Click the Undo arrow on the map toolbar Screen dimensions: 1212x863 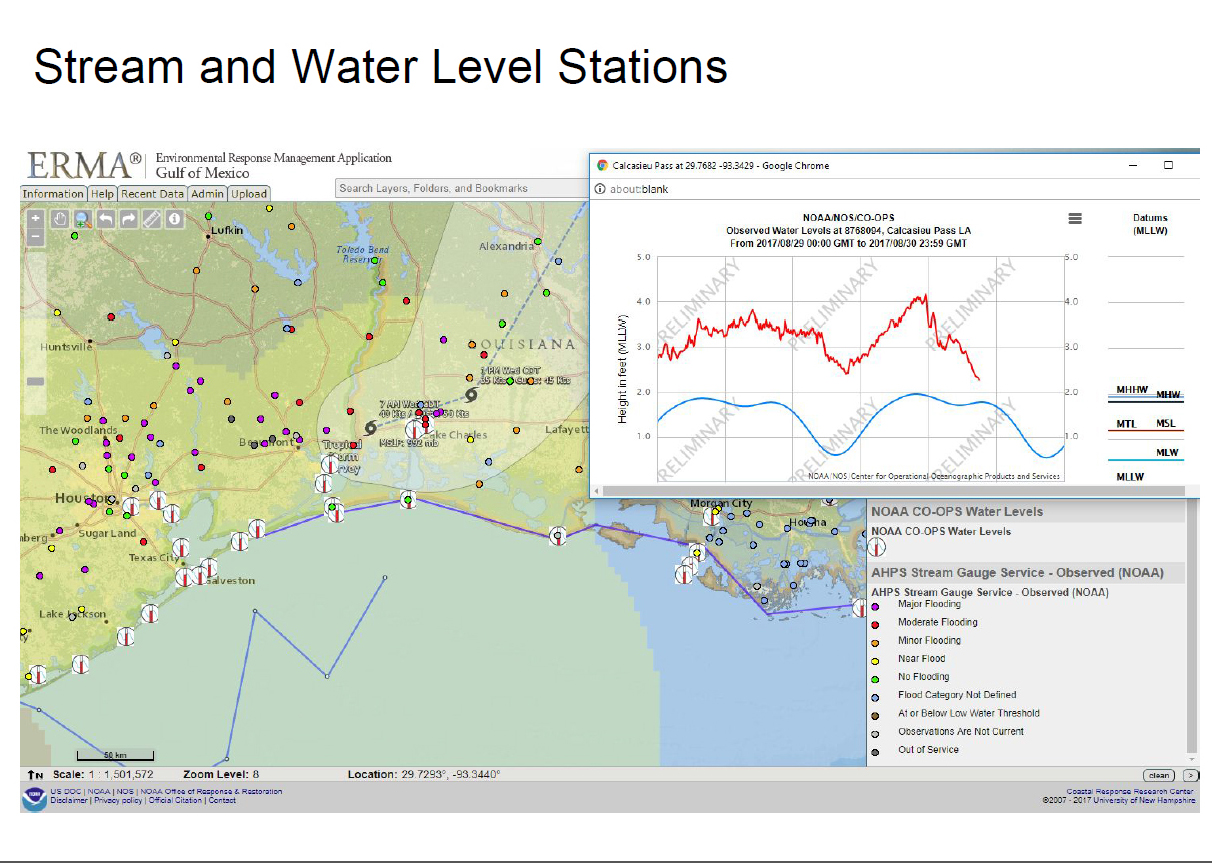(105, 218)
